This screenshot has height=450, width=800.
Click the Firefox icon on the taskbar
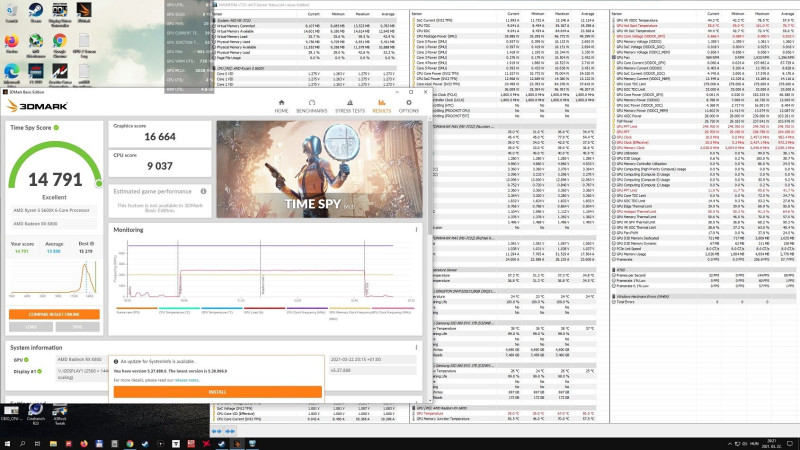tap(84, 444)
